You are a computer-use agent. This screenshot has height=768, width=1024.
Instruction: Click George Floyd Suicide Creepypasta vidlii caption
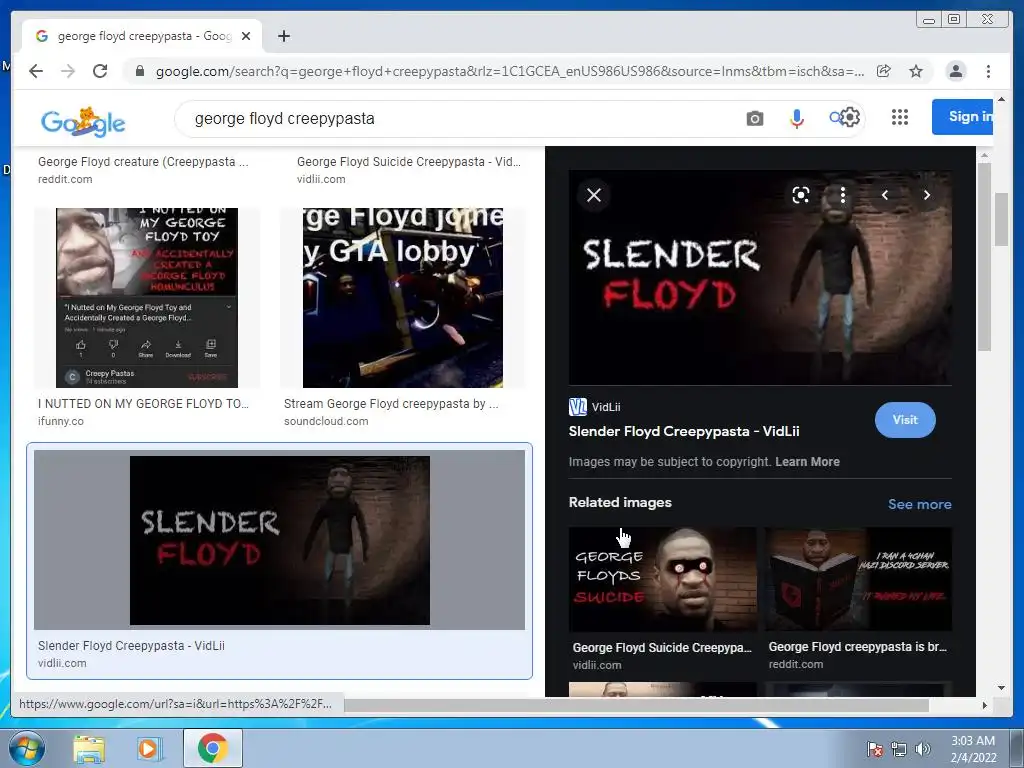point(409,162)
